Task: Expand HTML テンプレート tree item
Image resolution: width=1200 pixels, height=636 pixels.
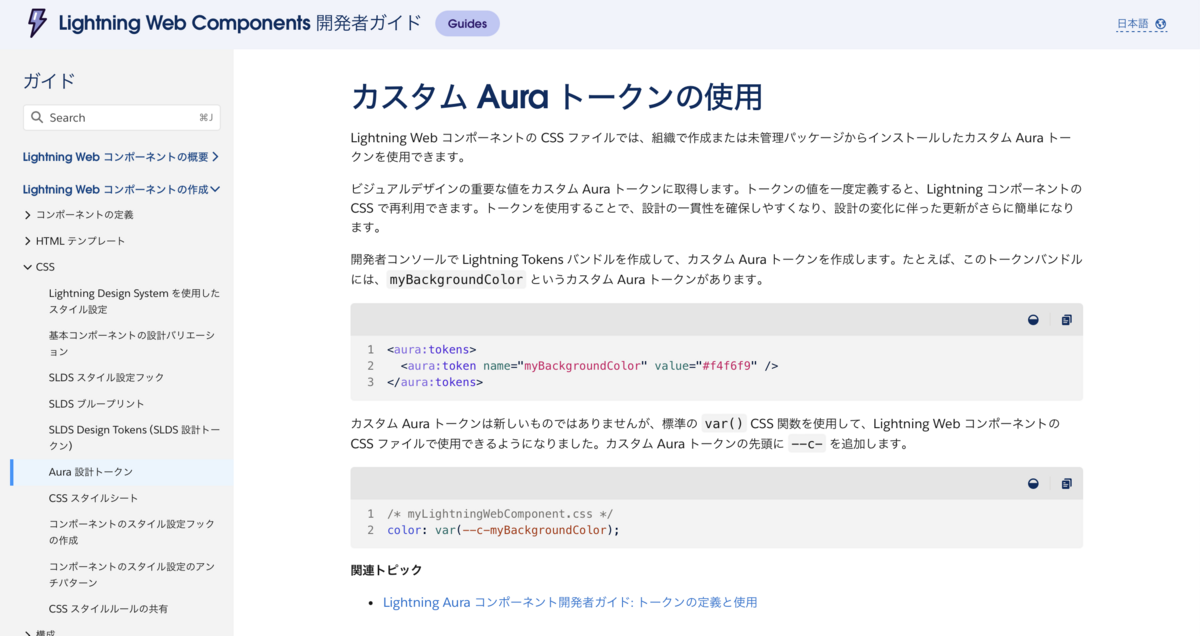Action: click(74, 241)
